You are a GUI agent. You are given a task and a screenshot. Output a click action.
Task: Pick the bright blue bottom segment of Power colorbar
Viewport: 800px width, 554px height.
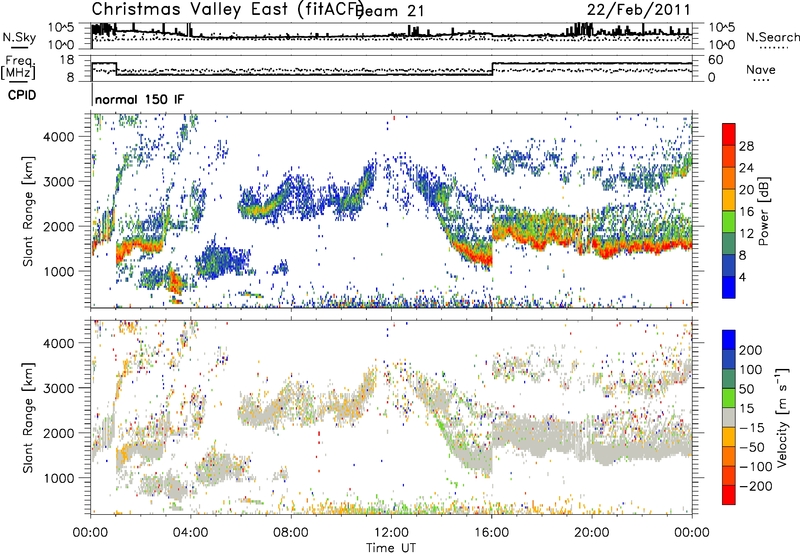[x=729, y=287]
